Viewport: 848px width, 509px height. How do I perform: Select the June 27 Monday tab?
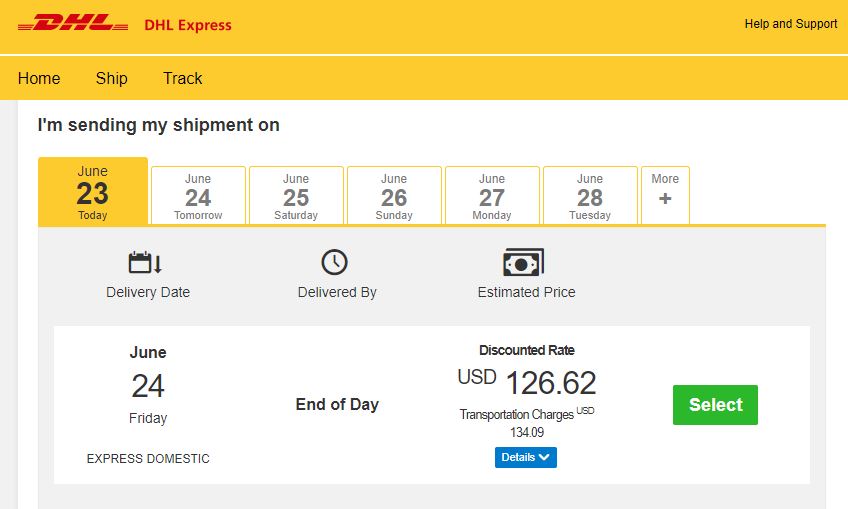tap(492, 196)
